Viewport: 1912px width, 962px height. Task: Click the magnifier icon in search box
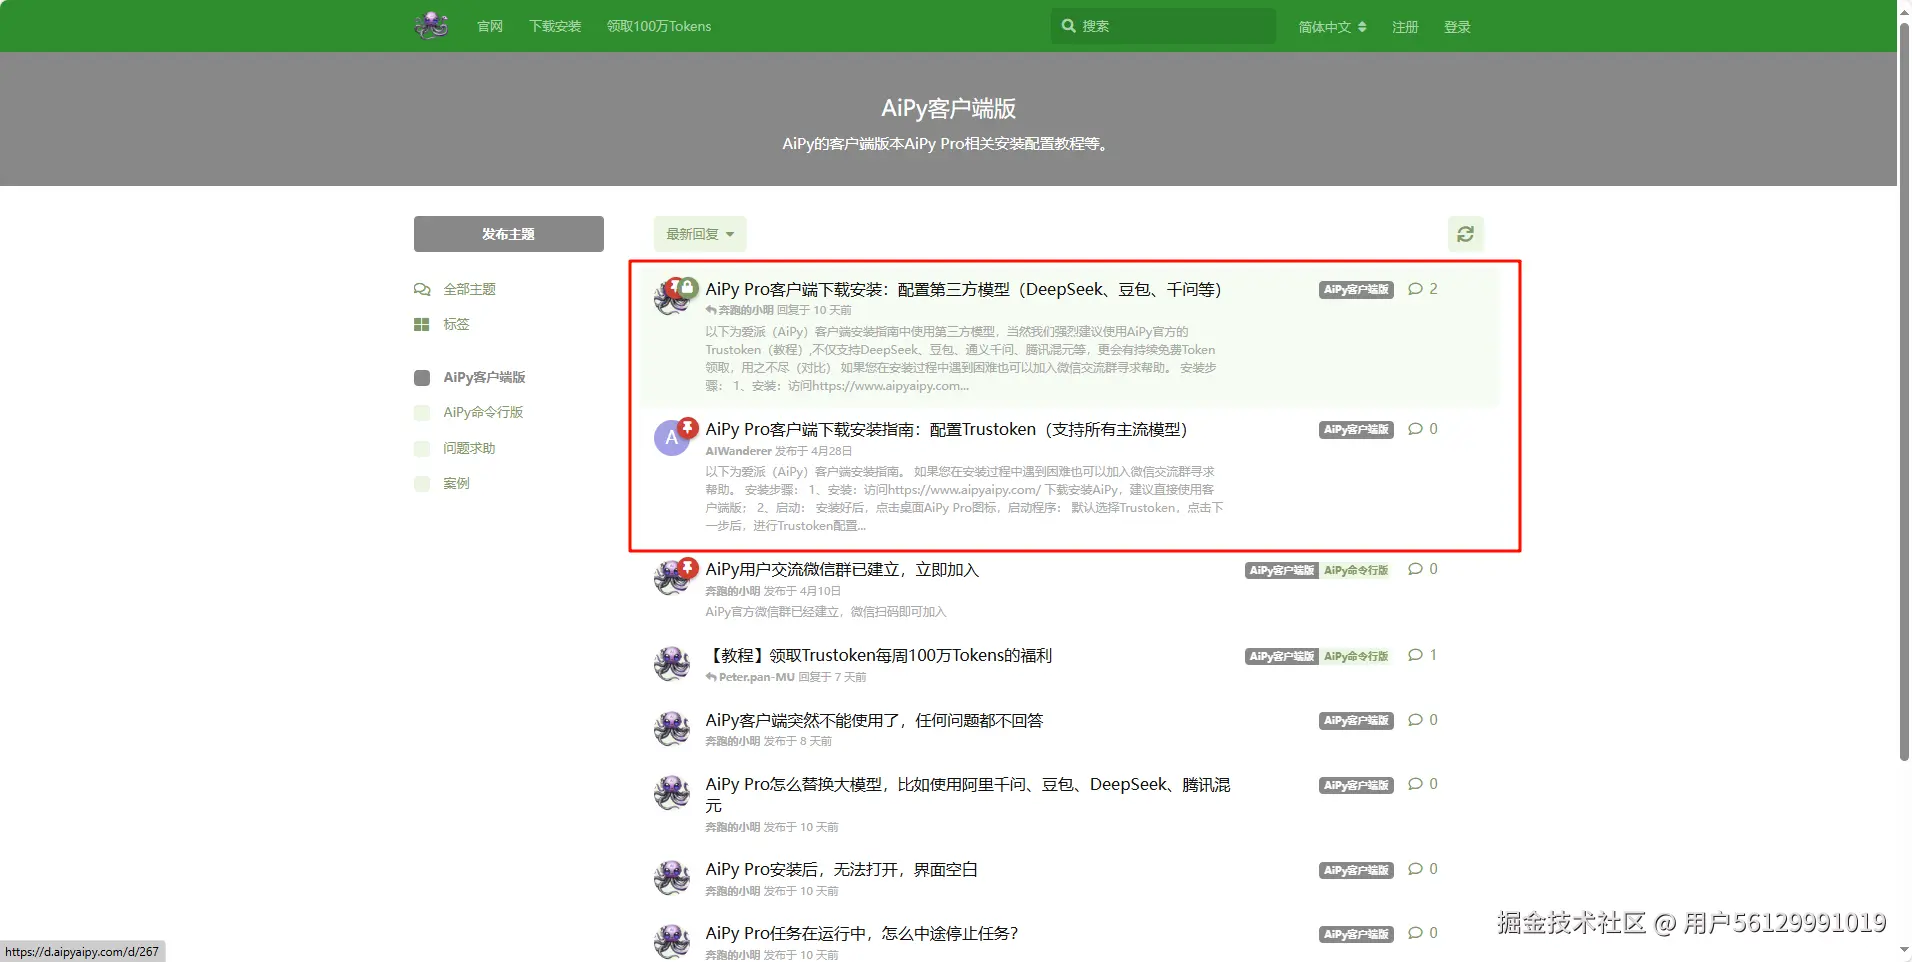click(1068, 26)
